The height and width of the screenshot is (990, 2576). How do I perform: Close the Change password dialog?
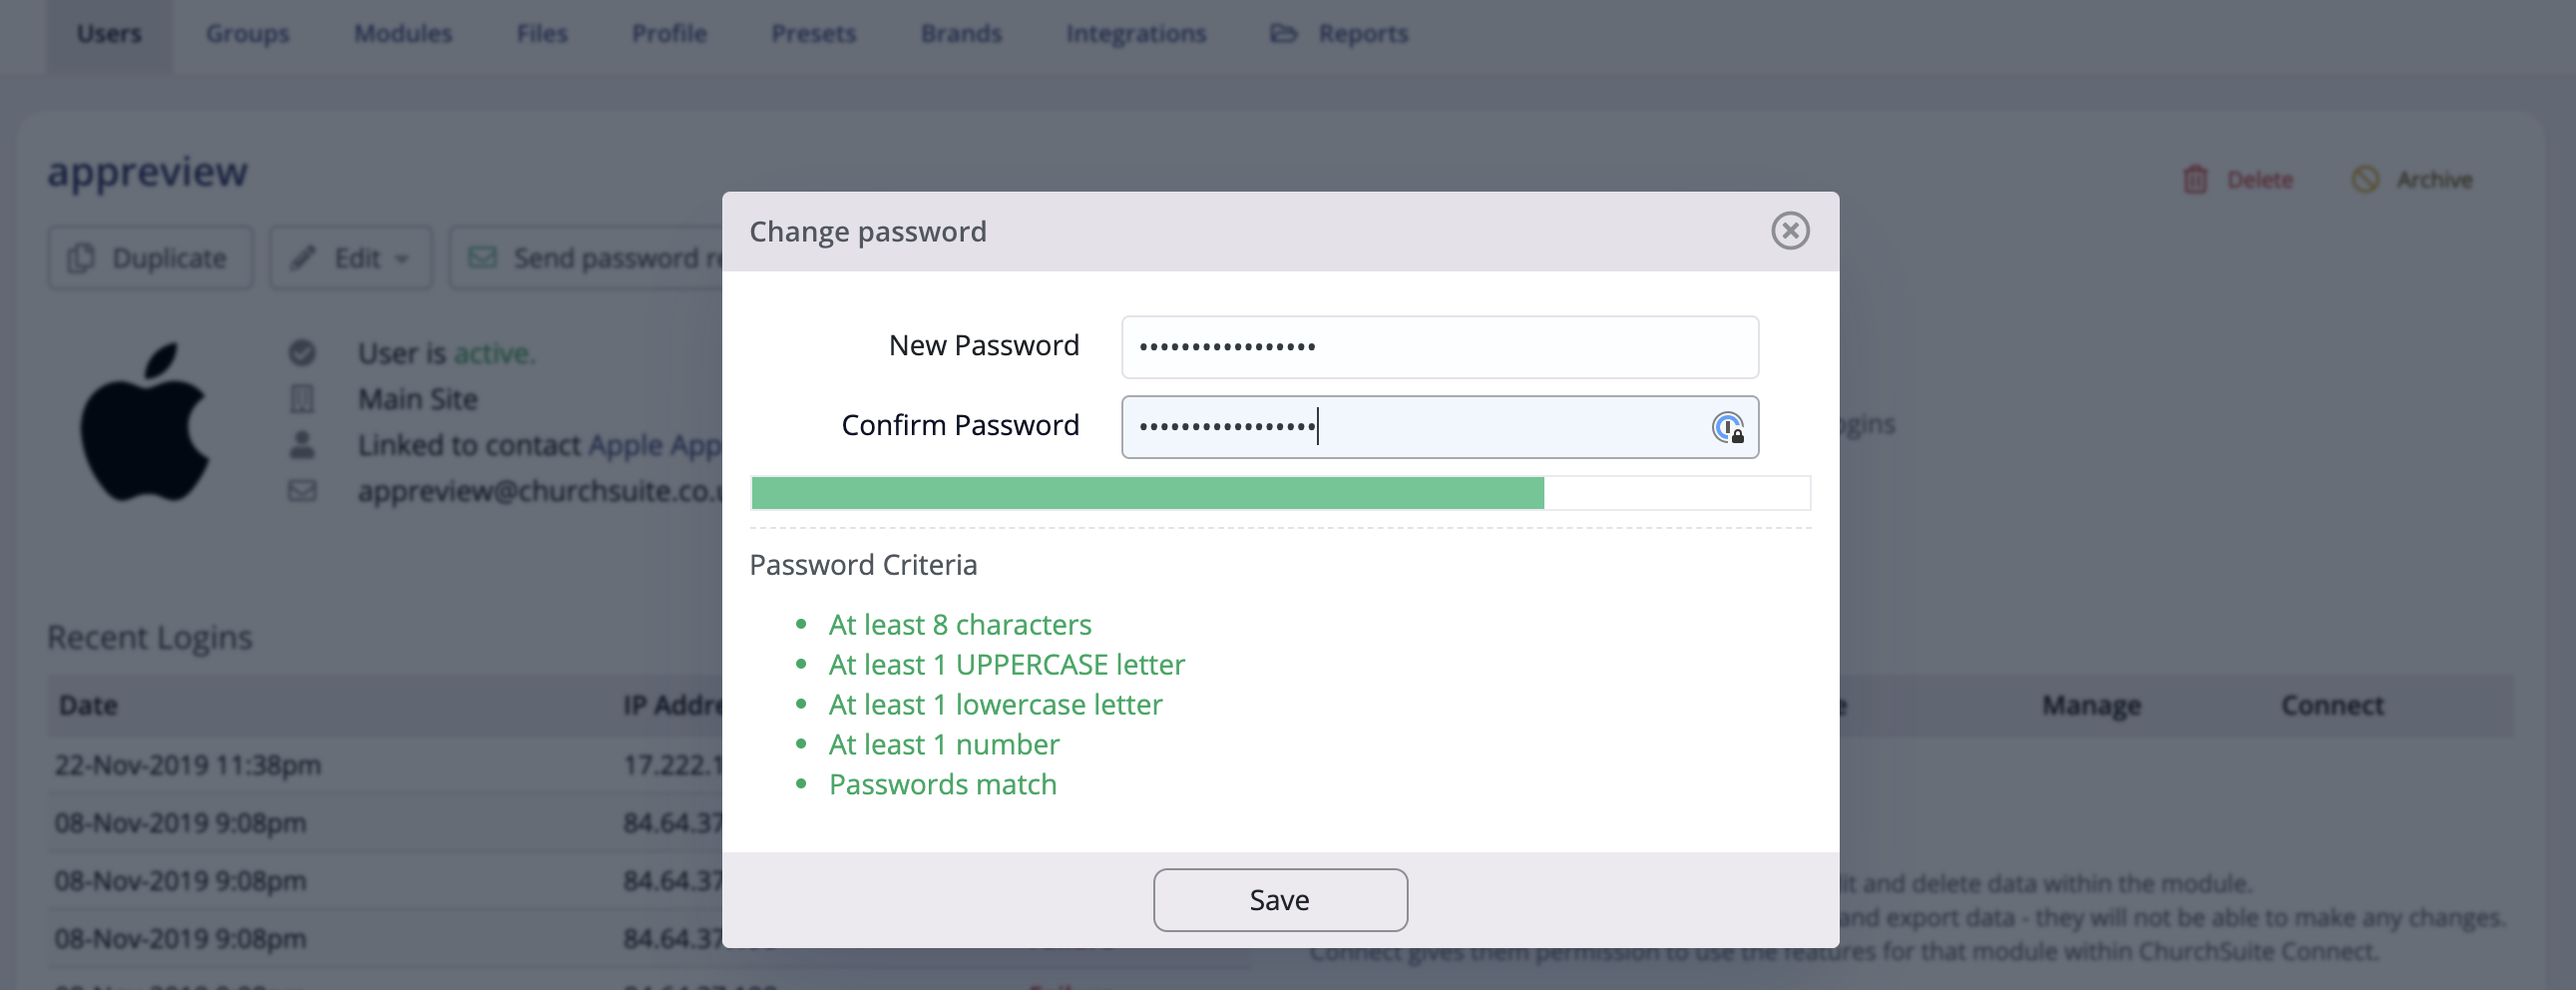[x=1789, y=231]
